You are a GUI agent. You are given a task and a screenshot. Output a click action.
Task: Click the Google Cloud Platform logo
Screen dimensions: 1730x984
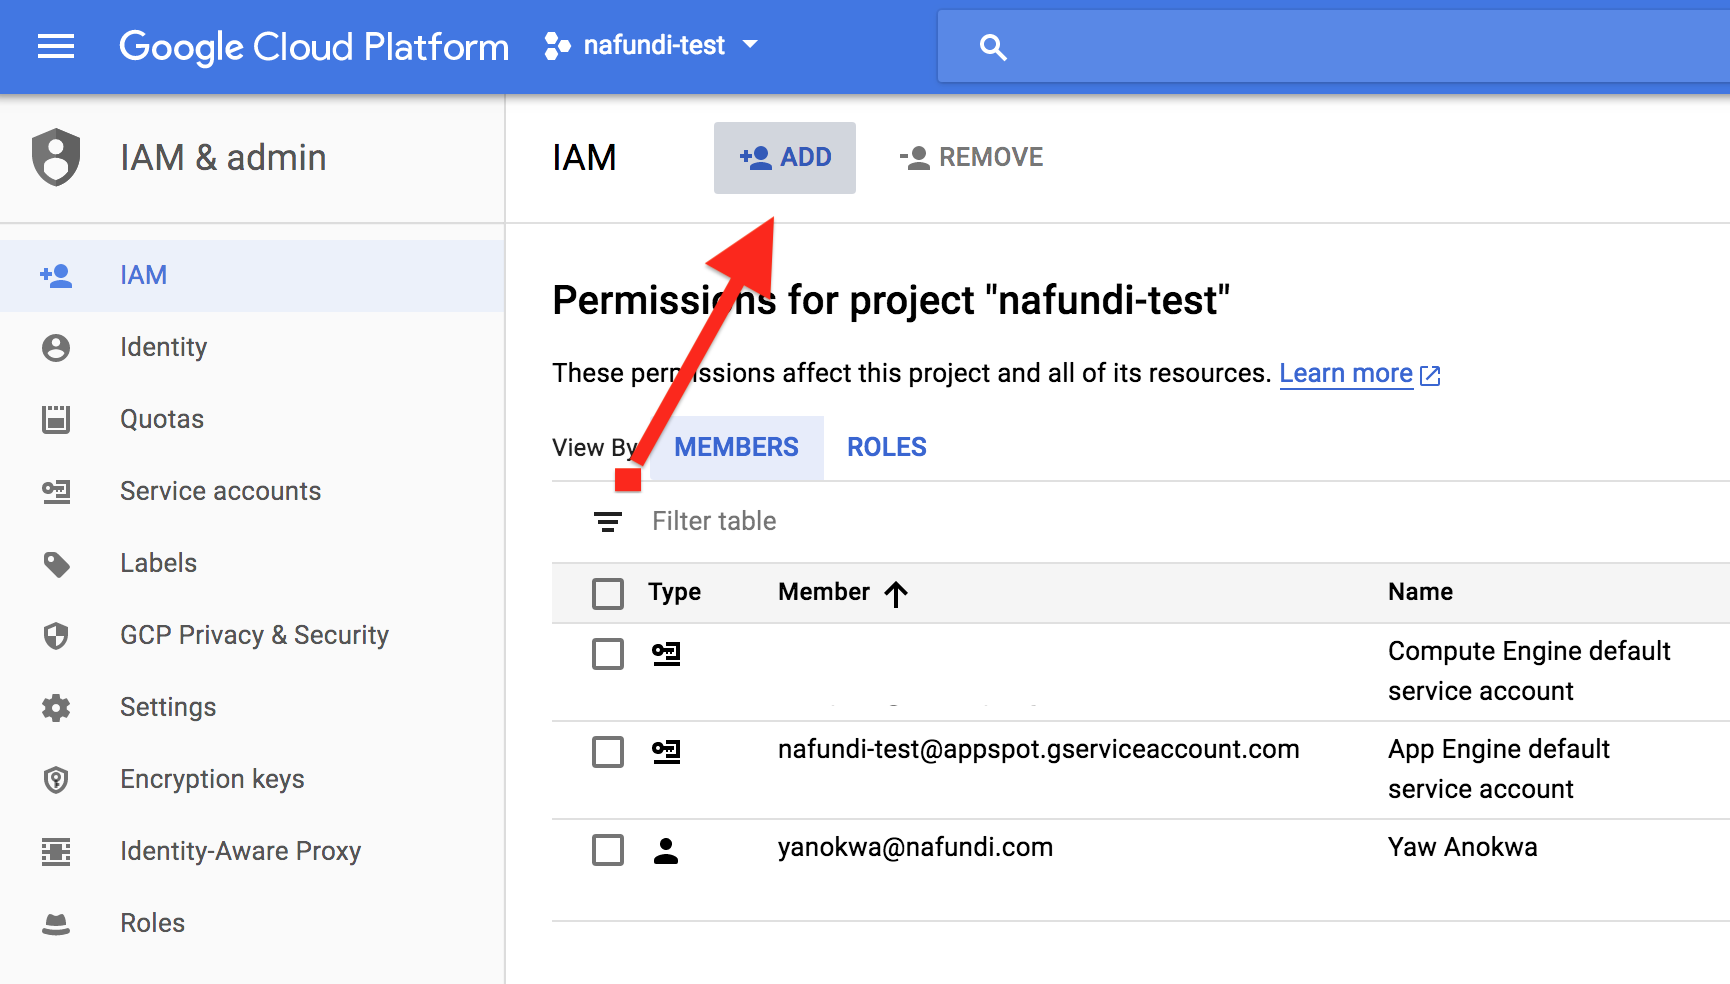point(314,47)
